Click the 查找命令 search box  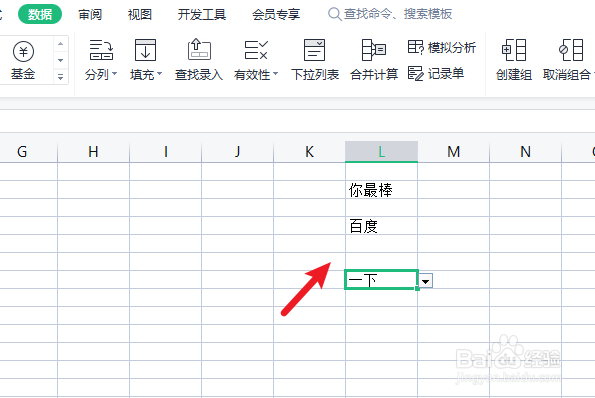click(390, 14)
